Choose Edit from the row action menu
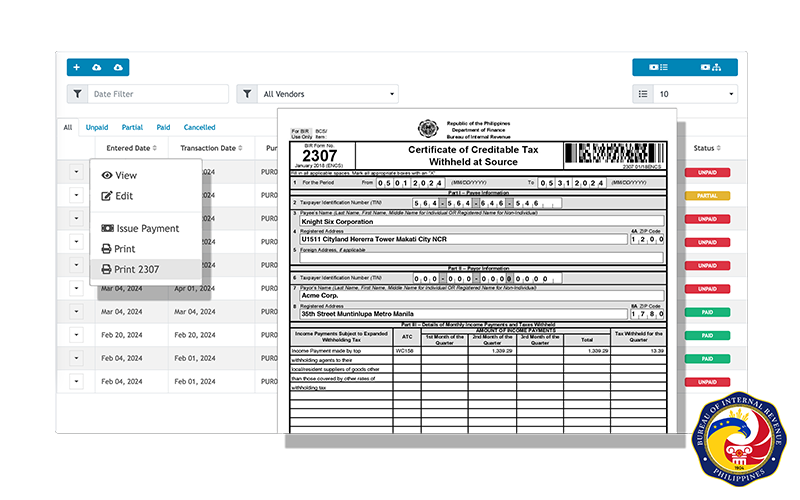The width and height of the screenshot is (800, 500). tap(146, 196)
